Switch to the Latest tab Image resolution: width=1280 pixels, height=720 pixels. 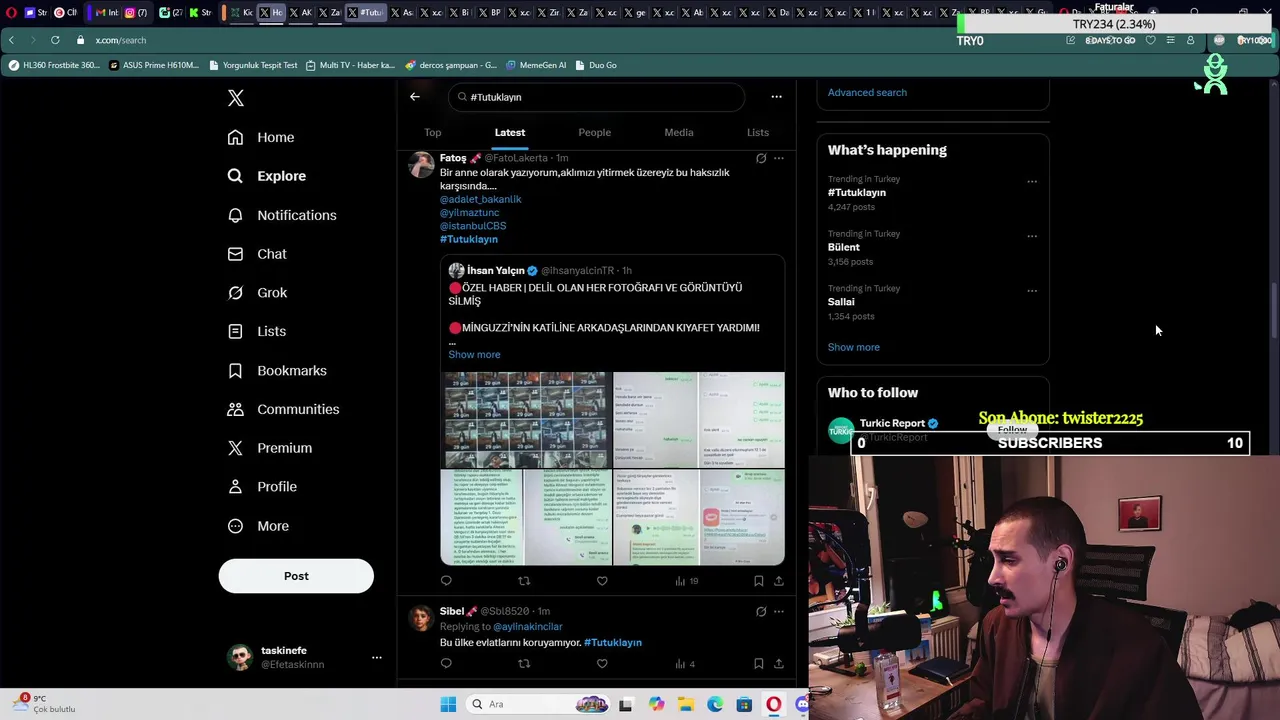pyautogui.click(x=510, y=132)
